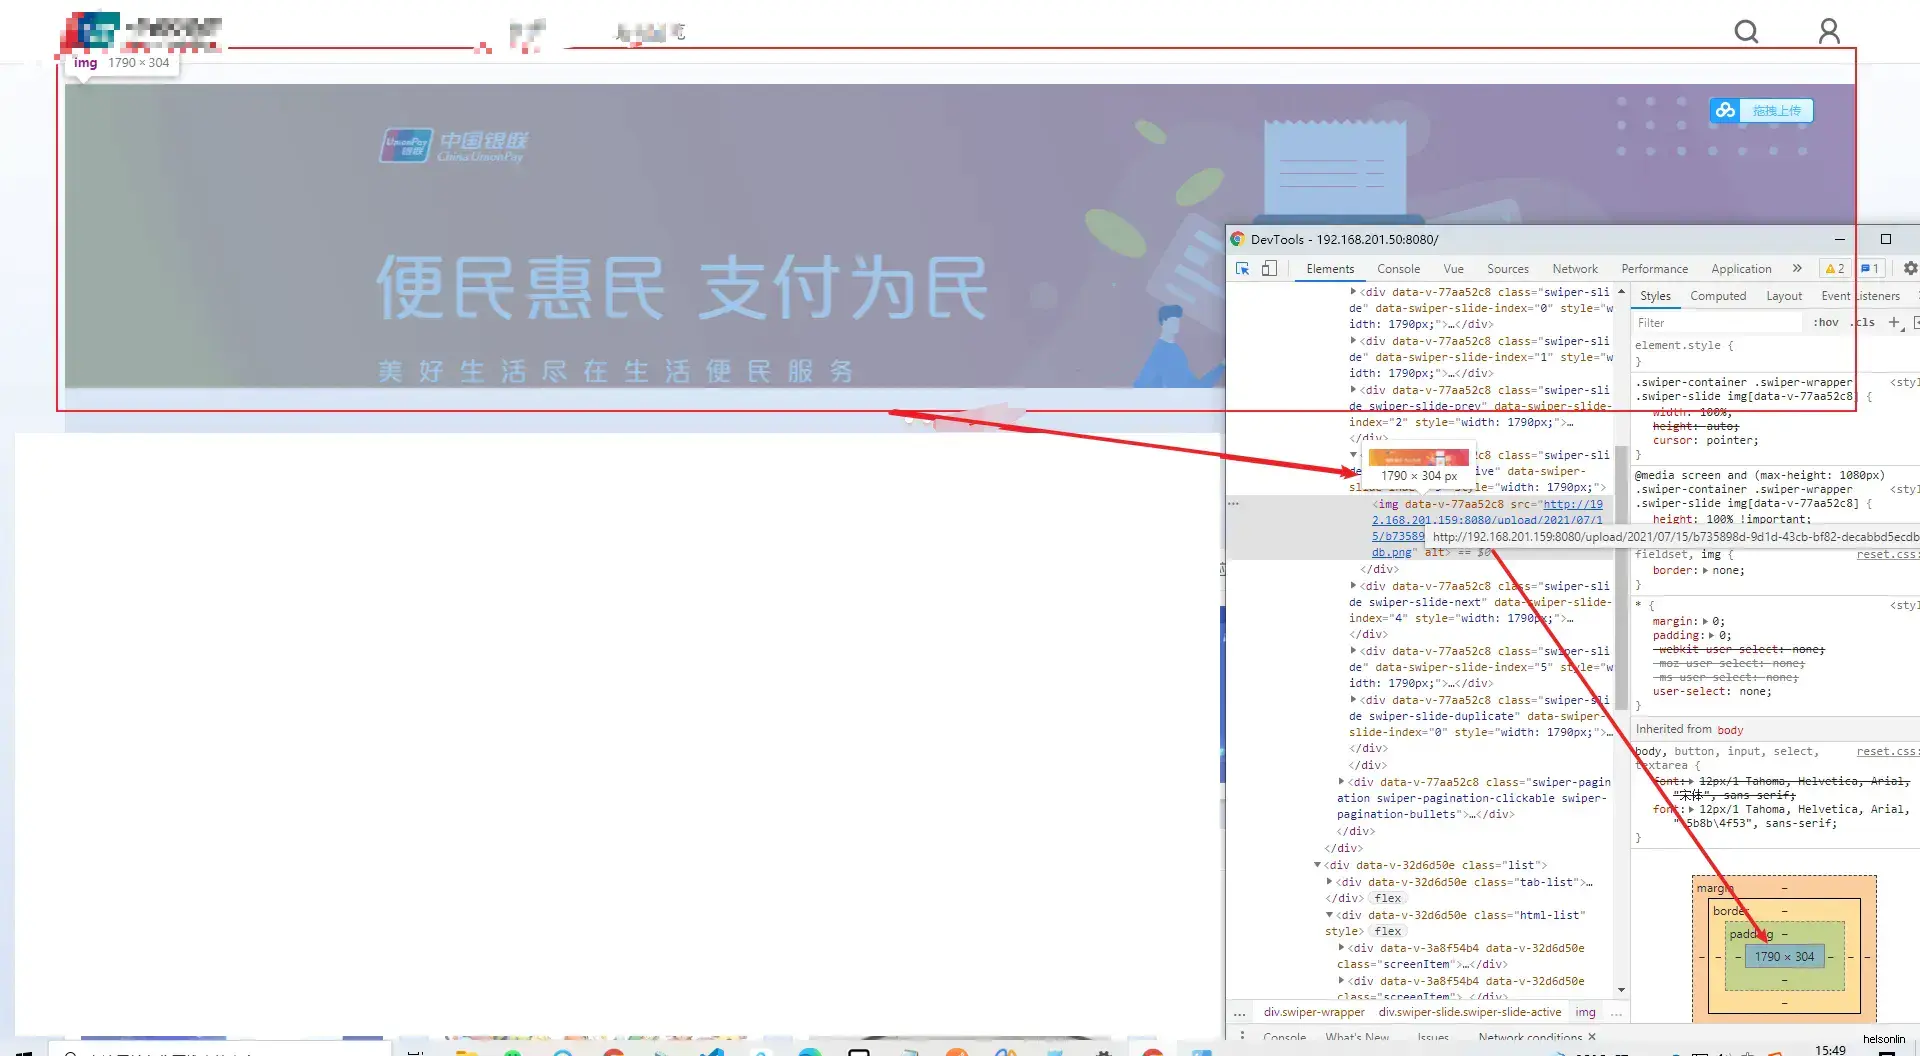This screenshot has height=1056, width=1920.
Task: Switch to the Computed tab
Action: pyautogui.click(x=1718, y=296)
